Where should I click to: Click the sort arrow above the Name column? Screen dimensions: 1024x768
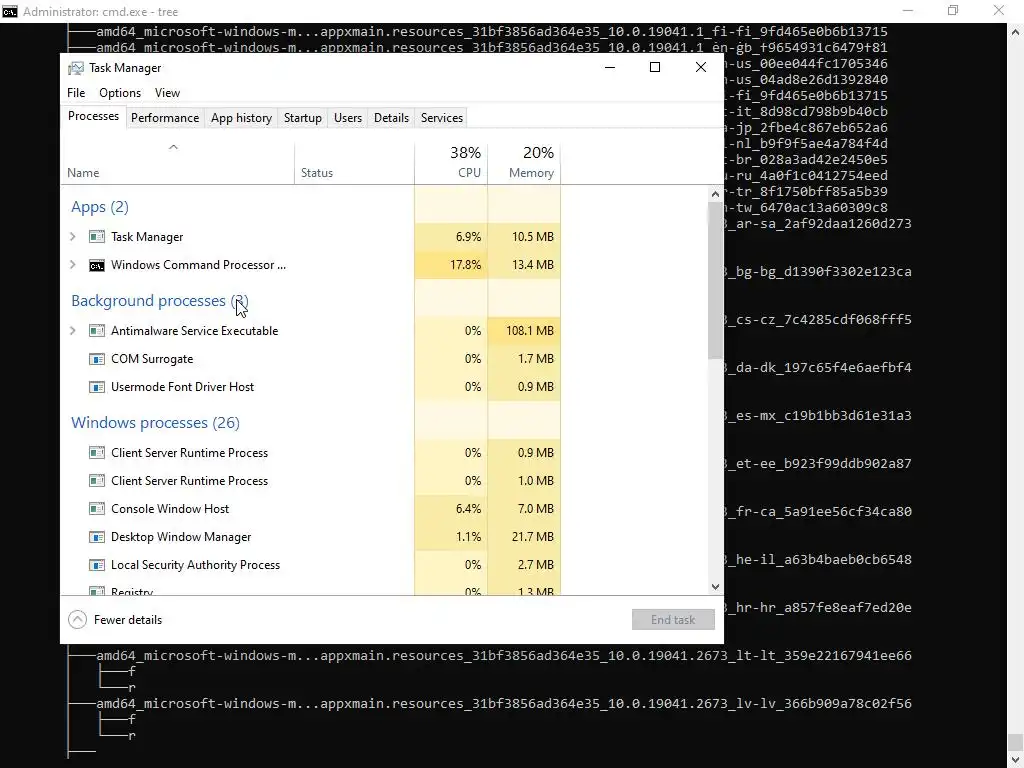(x=173, y=147)
